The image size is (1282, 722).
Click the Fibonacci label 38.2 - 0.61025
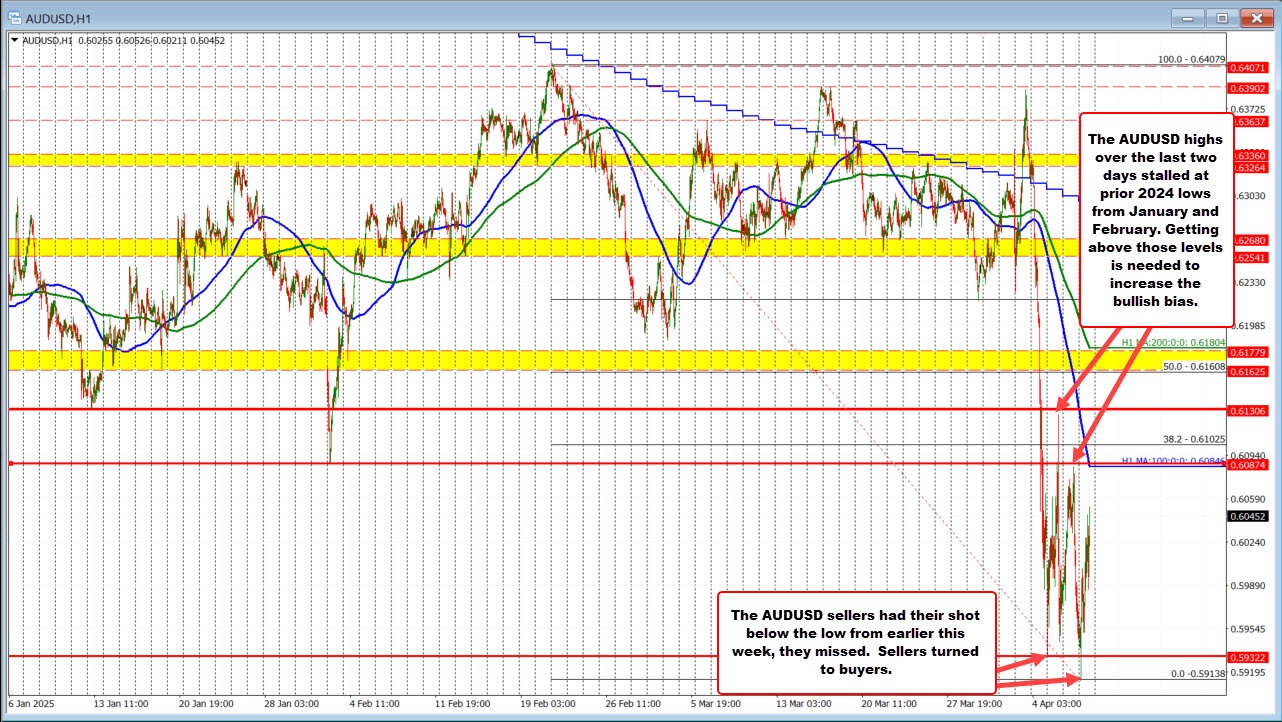point(1194,438)
